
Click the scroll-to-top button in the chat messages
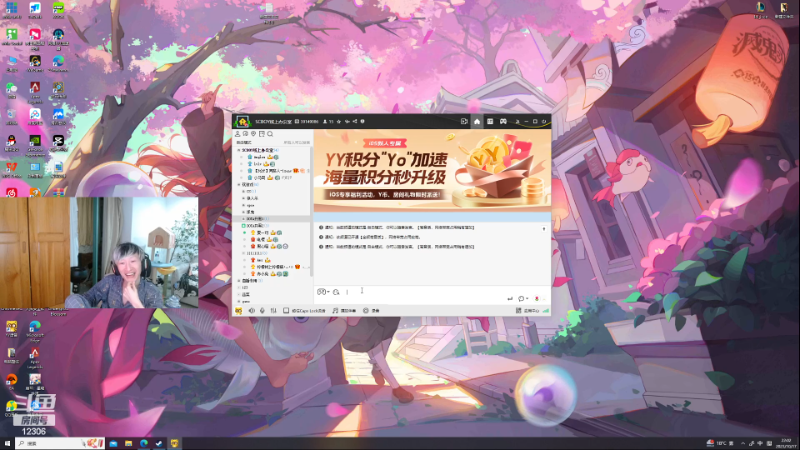[x=544, y=229]
